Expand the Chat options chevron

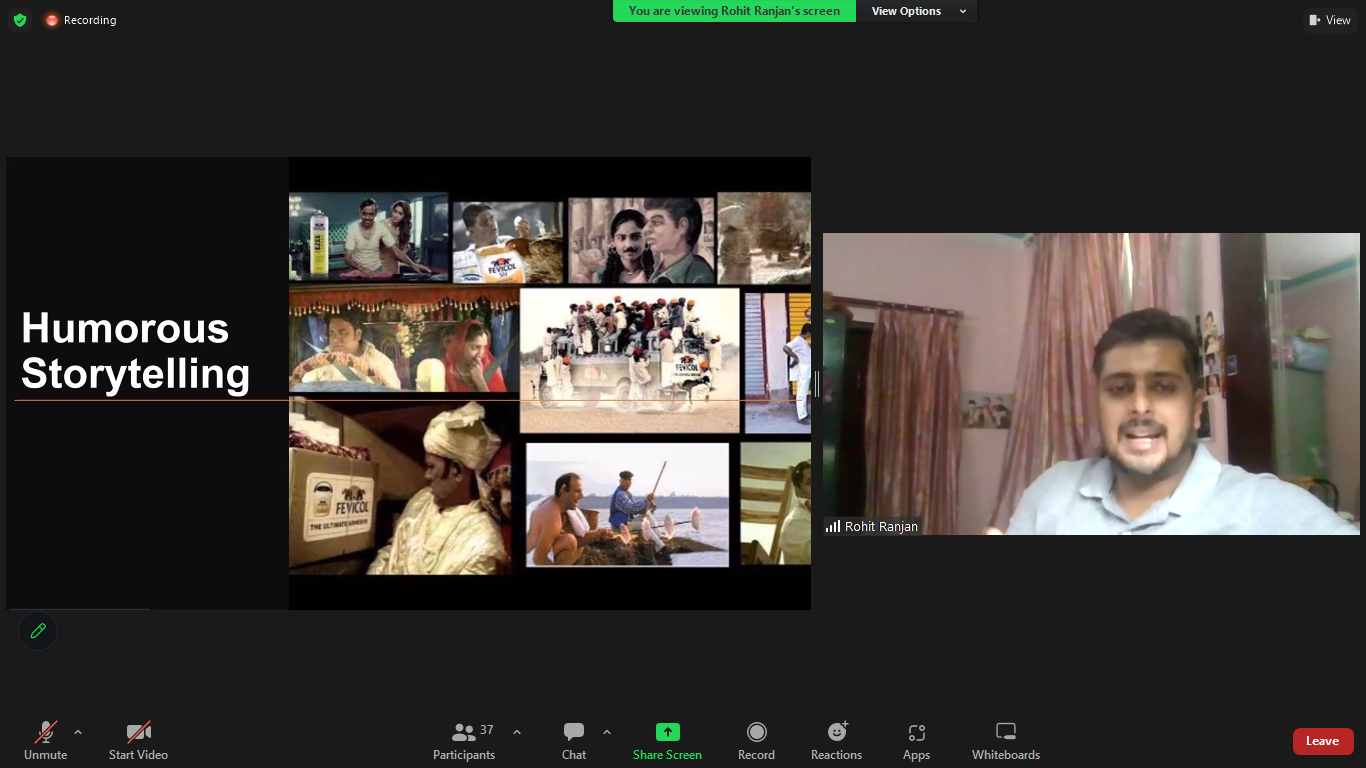(x=607, y=732)
